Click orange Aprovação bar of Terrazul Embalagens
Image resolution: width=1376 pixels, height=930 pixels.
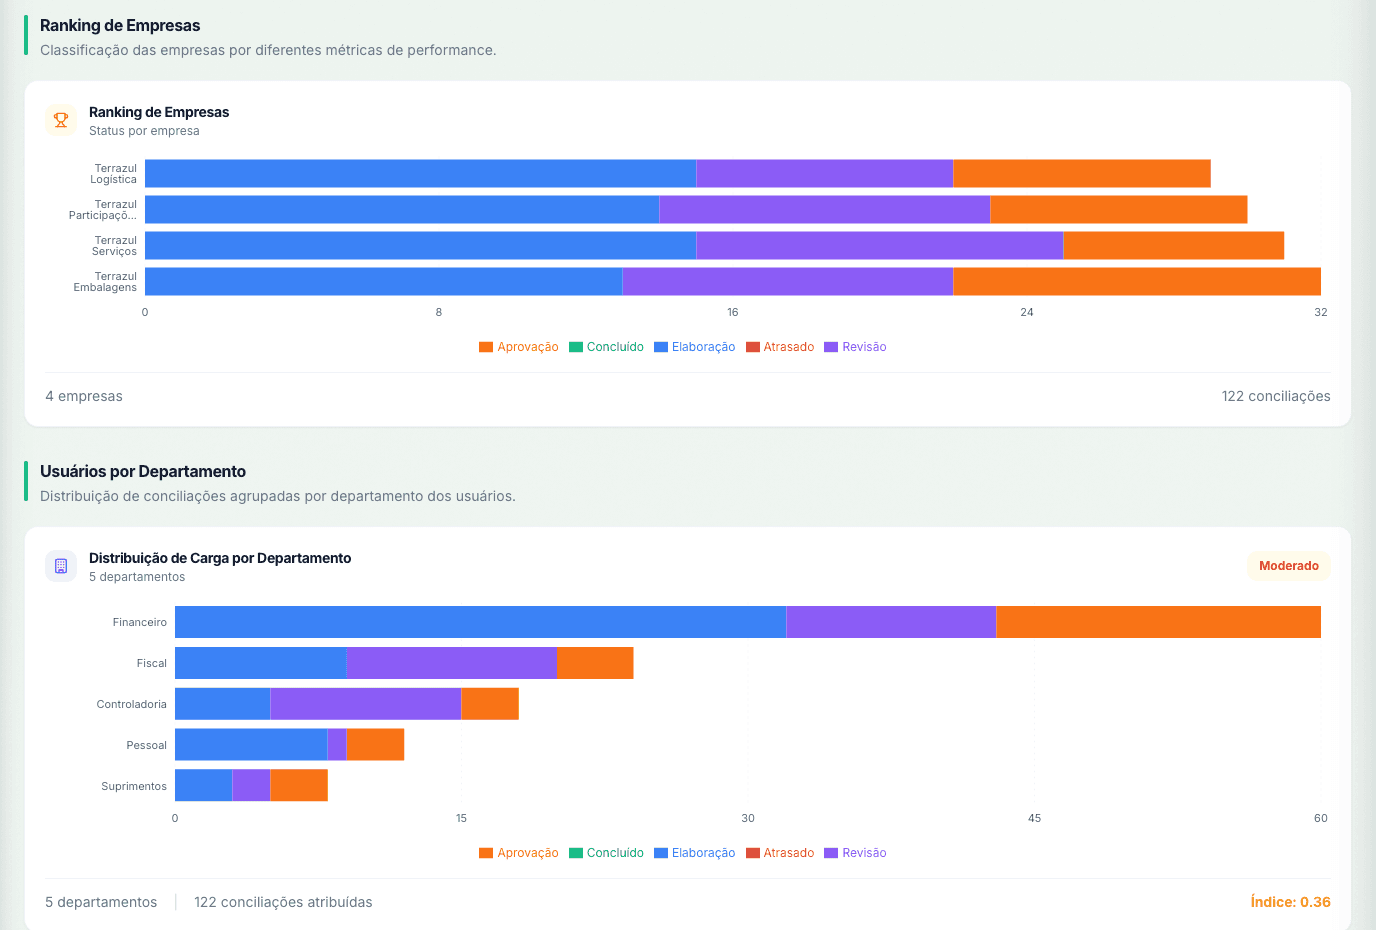tap(1137, 282)
